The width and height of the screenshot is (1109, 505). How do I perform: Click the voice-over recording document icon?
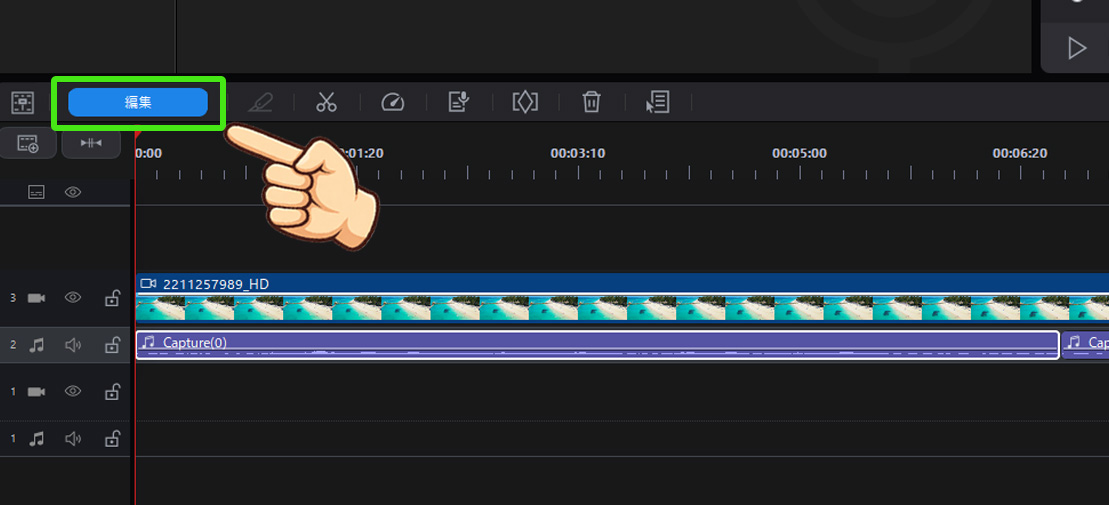pos(459,102)
